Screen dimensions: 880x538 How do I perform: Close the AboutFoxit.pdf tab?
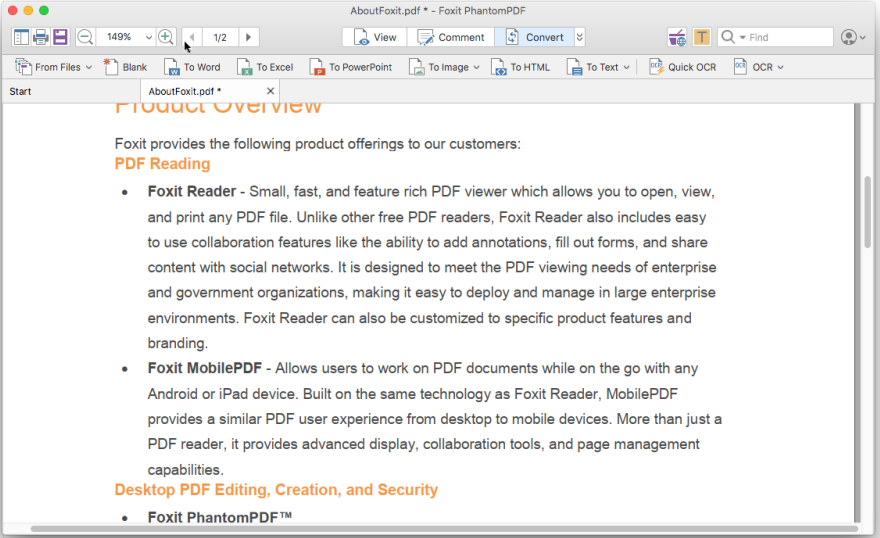coord(271,91)
